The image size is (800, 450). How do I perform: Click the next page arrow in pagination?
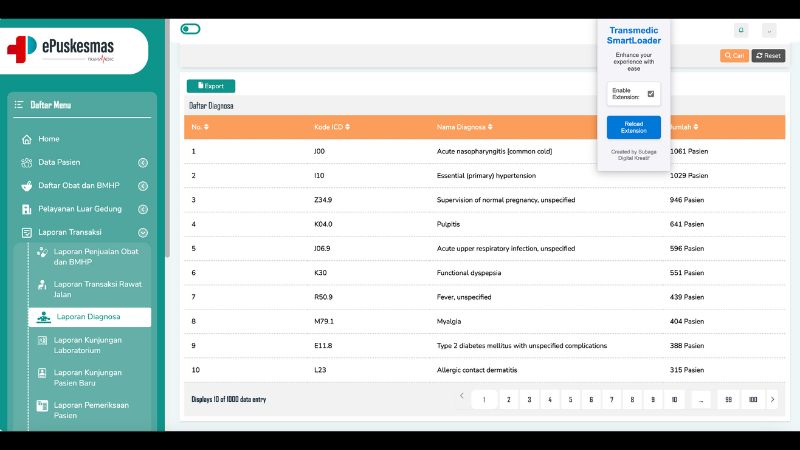772,400
